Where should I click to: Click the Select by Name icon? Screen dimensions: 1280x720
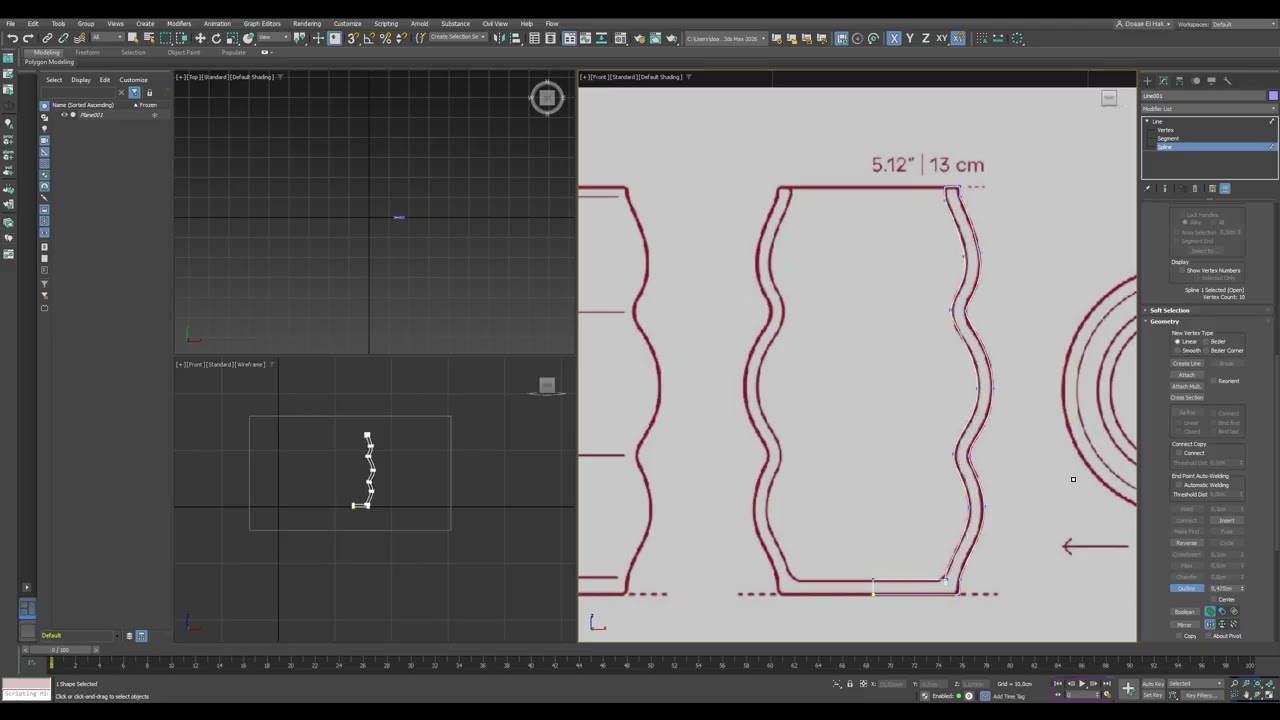click(x=149, y=38)
